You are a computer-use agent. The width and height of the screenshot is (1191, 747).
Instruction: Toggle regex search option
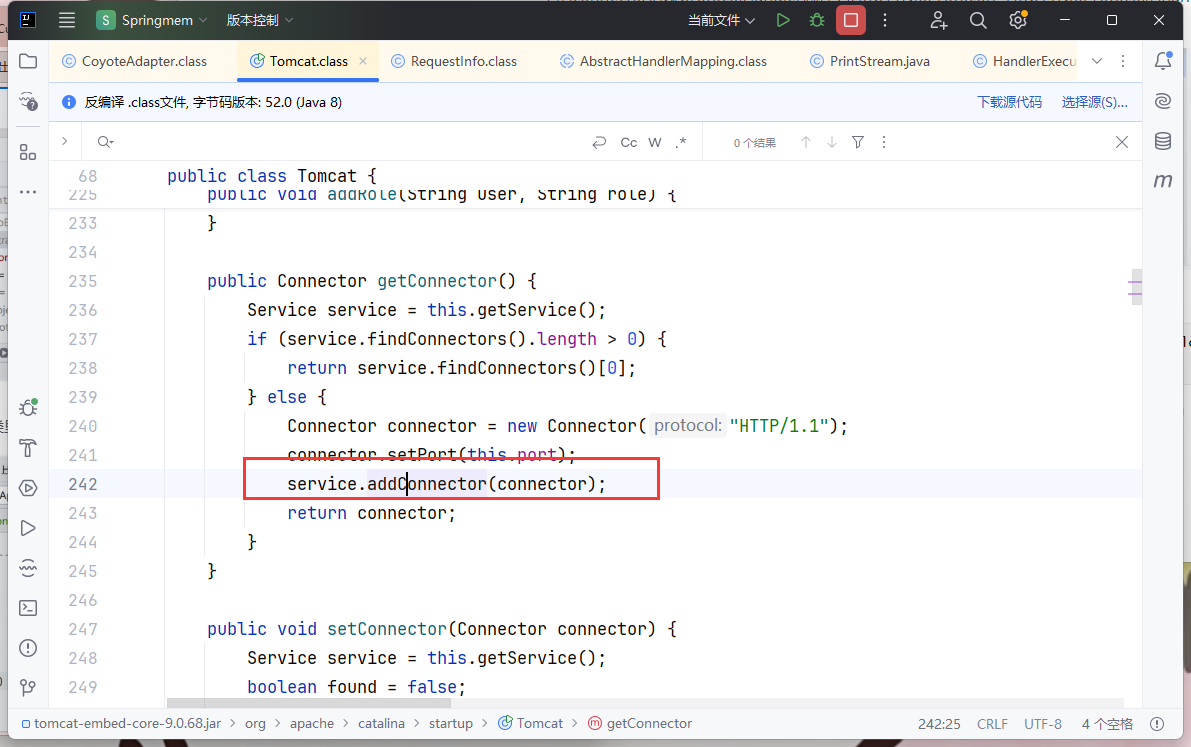pos(681,143)
